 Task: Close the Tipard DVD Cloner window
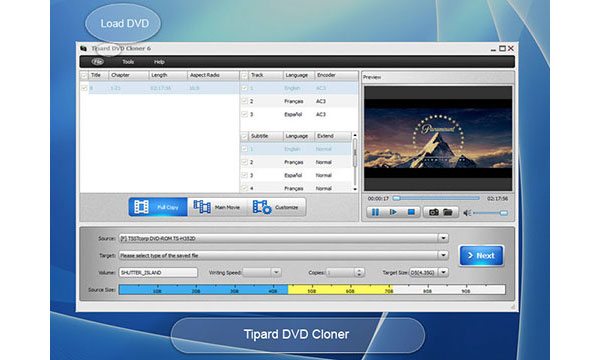510,49
